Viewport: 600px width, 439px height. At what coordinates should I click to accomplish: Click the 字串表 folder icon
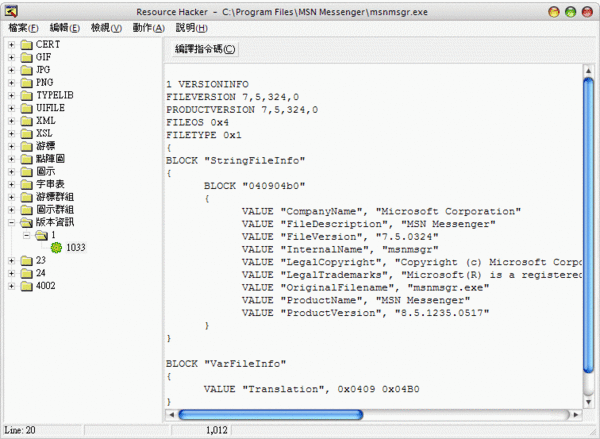coord(26,184)
